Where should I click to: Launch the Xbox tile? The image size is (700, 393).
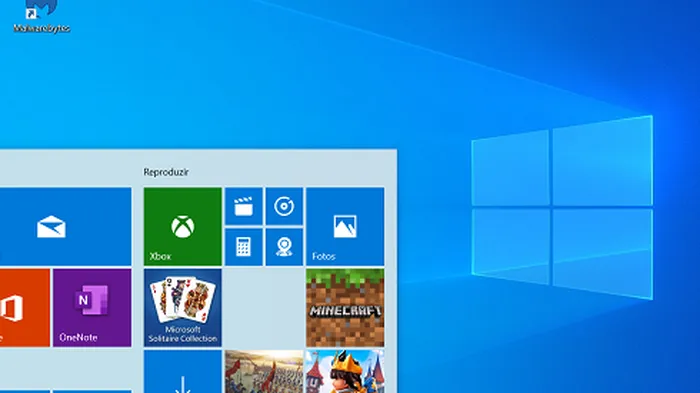[183, 226]
